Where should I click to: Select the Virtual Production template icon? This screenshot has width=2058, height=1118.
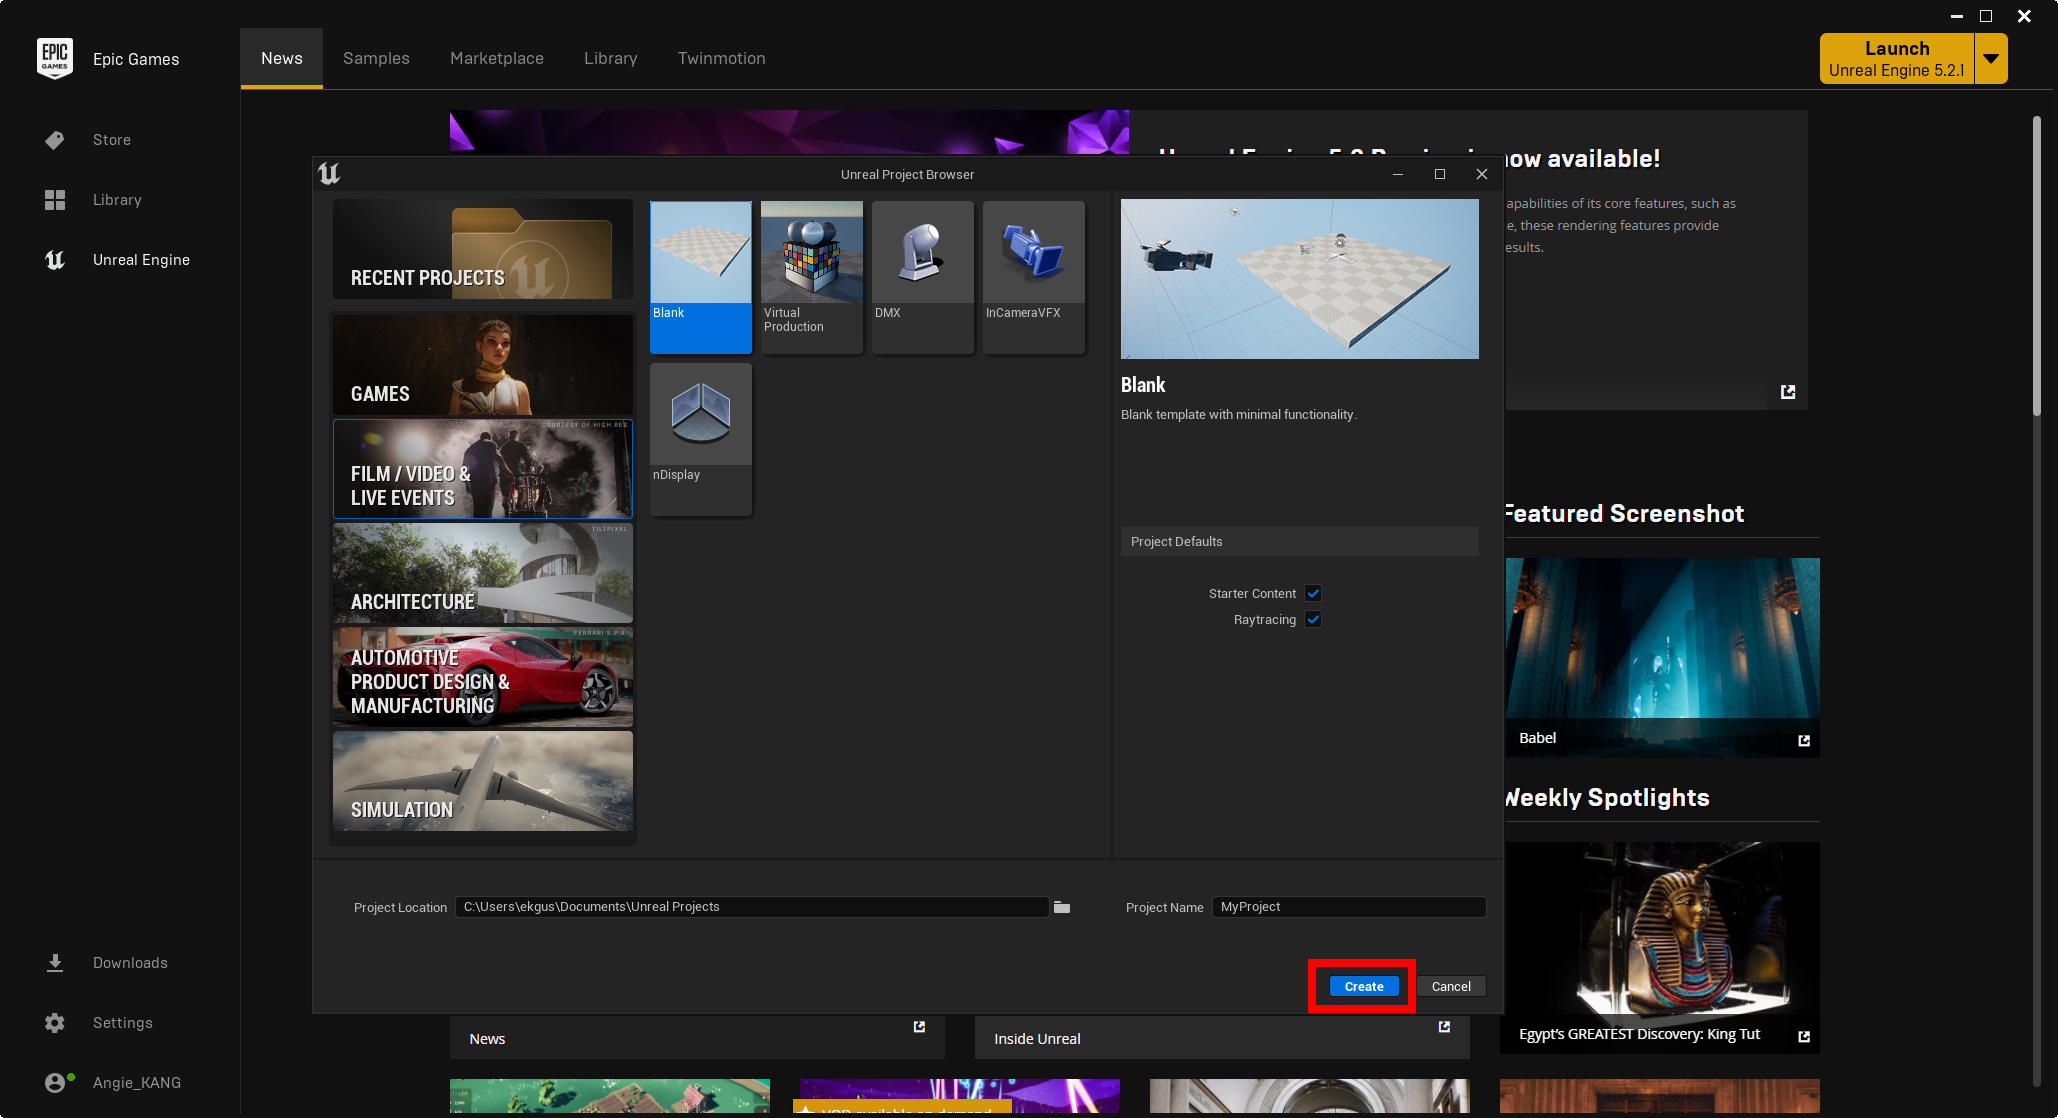[811, 253]
